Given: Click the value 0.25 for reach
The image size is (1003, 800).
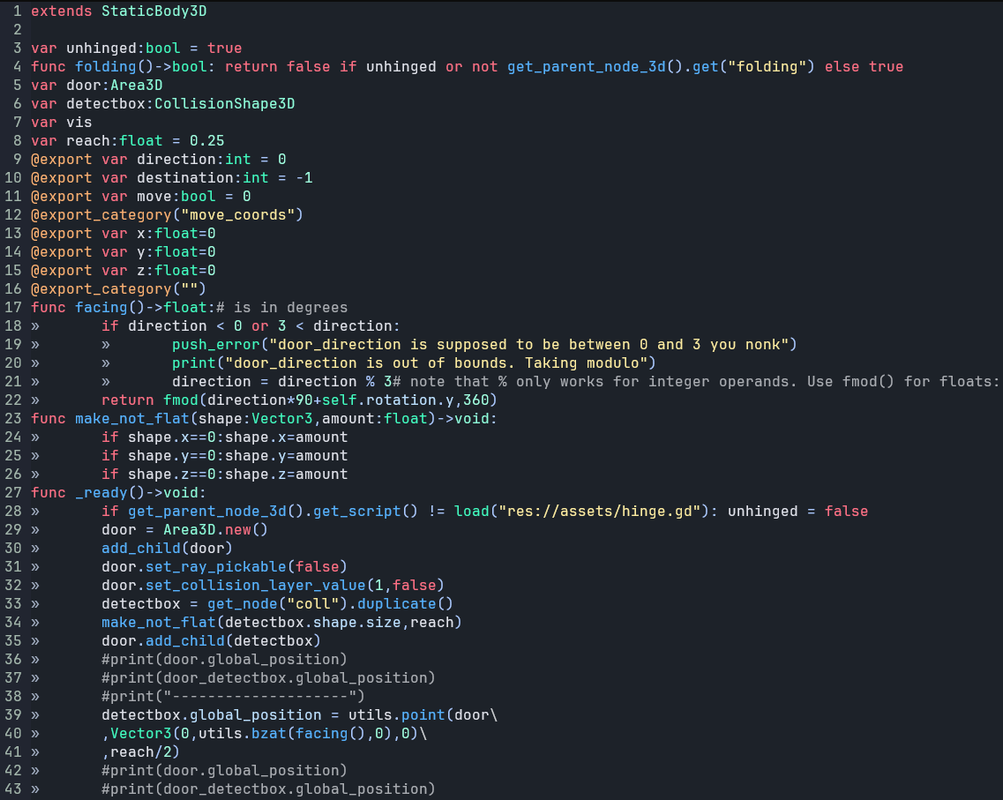Looking at the screenshot, I should 207,141.
